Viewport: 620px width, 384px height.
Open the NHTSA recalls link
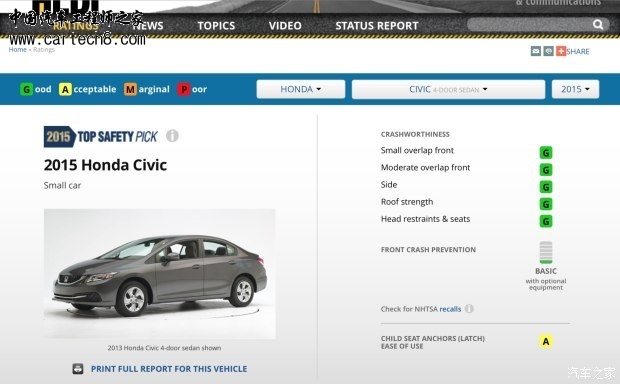click(x=450, y=309)
